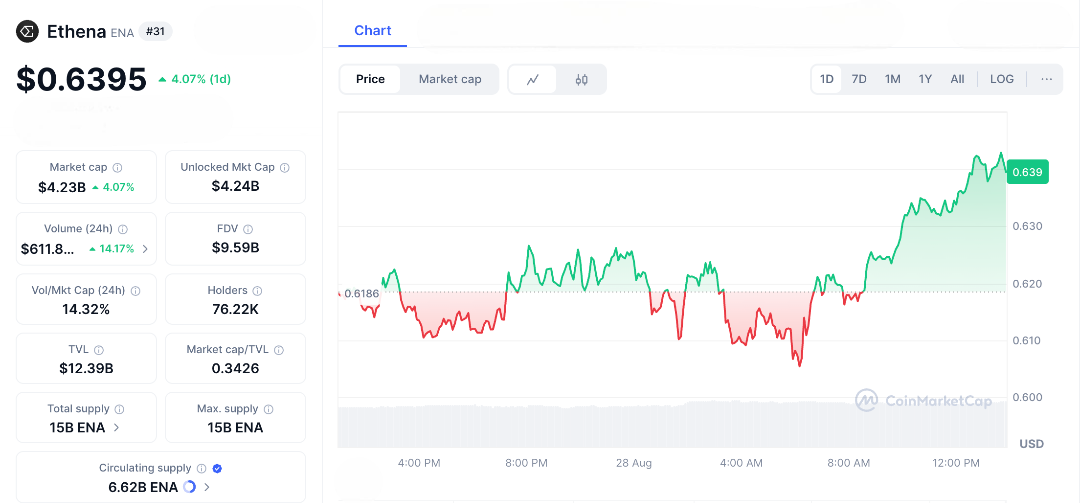
Task: Click the 8:00 PM time axis label
Action: (526, 463)
